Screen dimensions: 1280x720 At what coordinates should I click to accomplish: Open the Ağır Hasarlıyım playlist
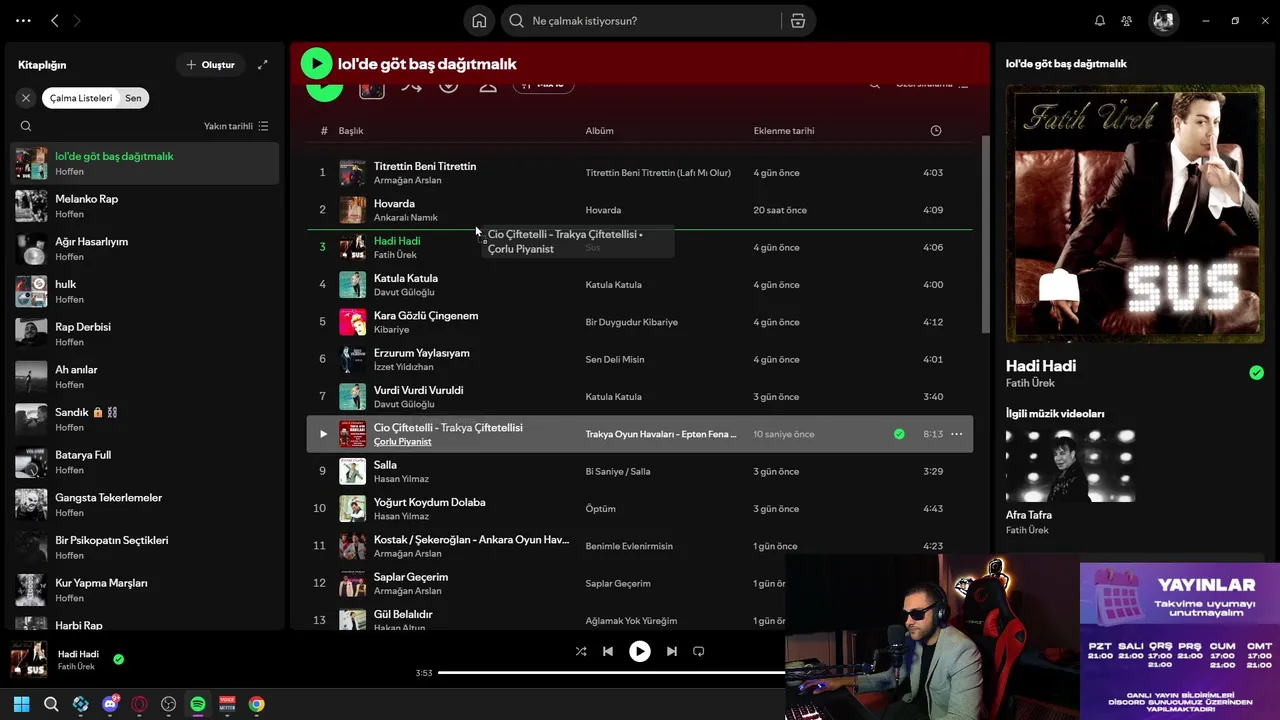[x=145, y=249]
